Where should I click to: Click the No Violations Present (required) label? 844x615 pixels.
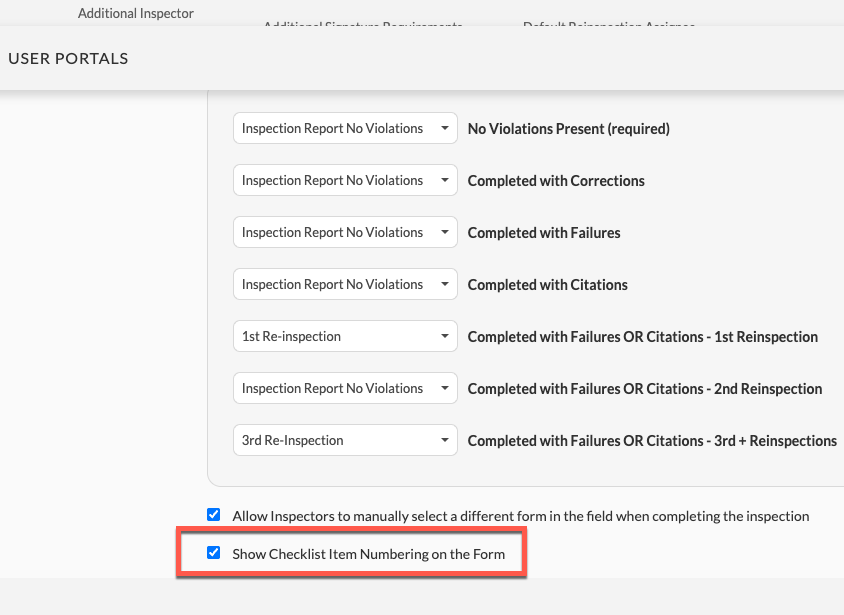point(568,129)
